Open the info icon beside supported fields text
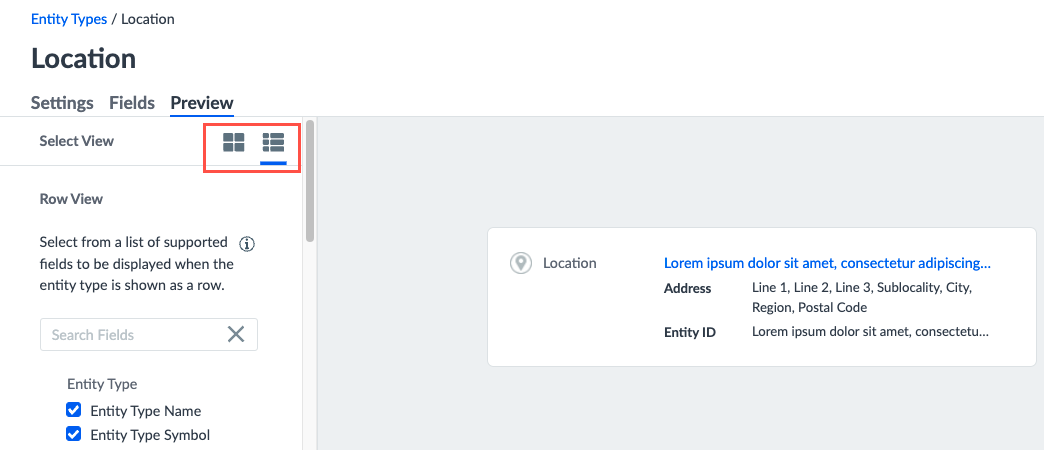 (x=247, y=244)
